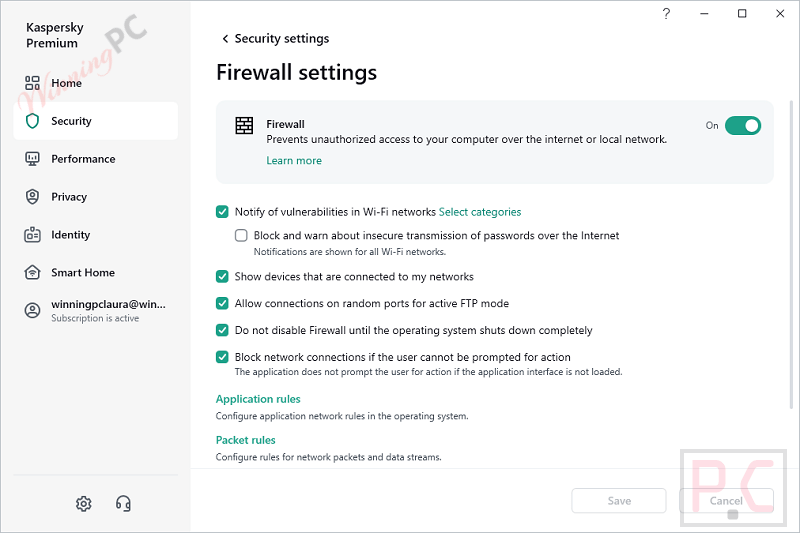The image size is (800, 533).
Task: Open help with the question mark icon
Action: [666, 14]
